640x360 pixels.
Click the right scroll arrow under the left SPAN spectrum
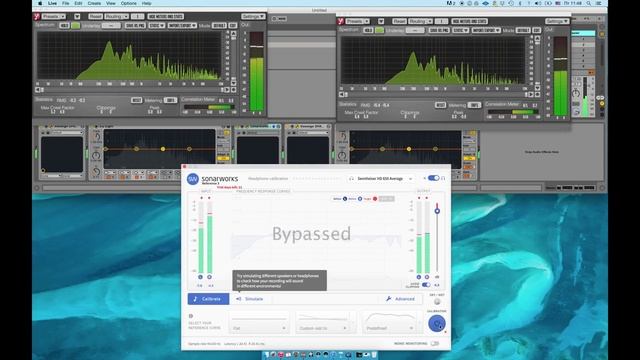pos(227,90)
